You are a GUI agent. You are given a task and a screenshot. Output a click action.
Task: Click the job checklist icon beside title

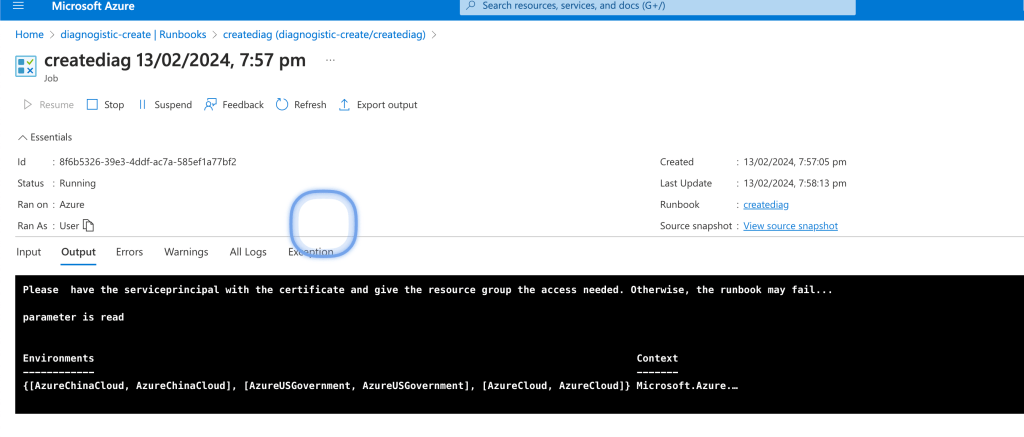(x=26, y=66)
